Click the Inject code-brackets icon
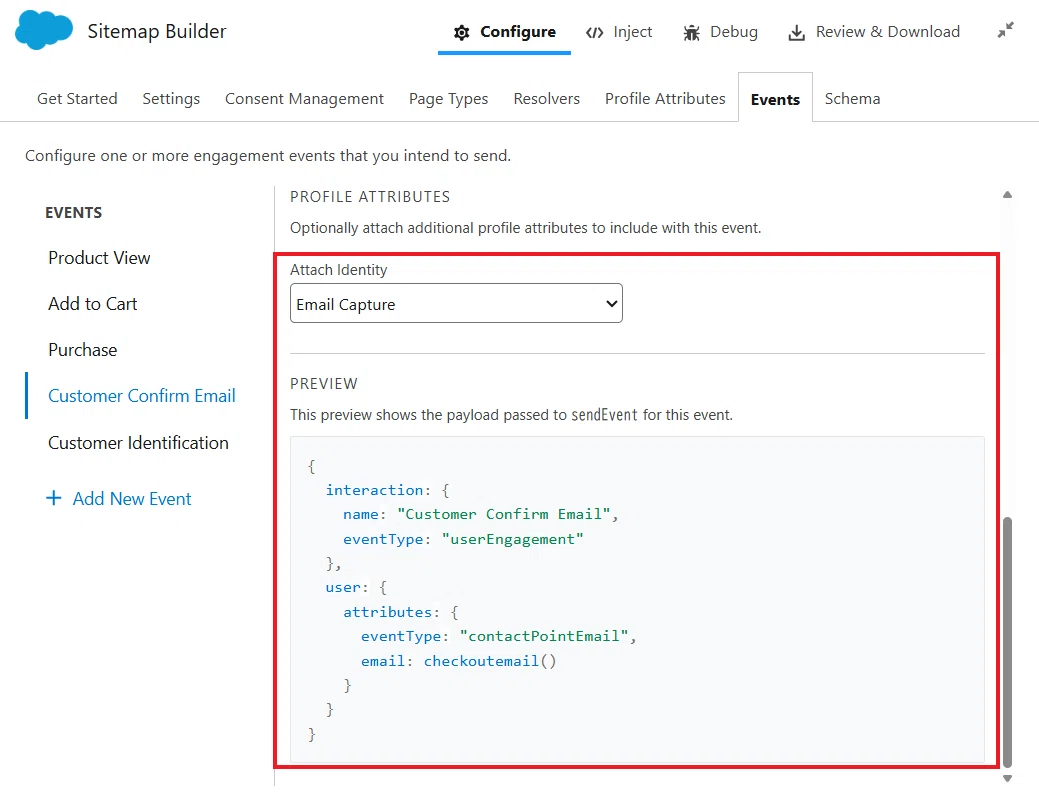 594,32
